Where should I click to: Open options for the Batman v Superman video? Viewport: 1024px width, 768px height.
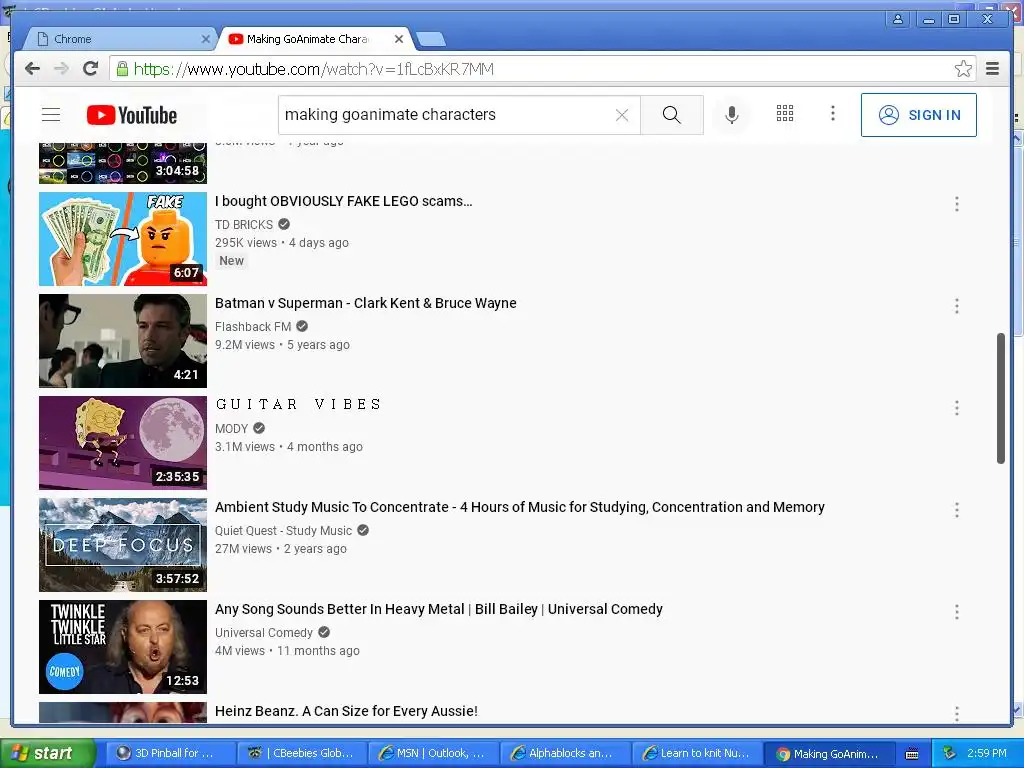pyautogui.click(x=956, y=306)
